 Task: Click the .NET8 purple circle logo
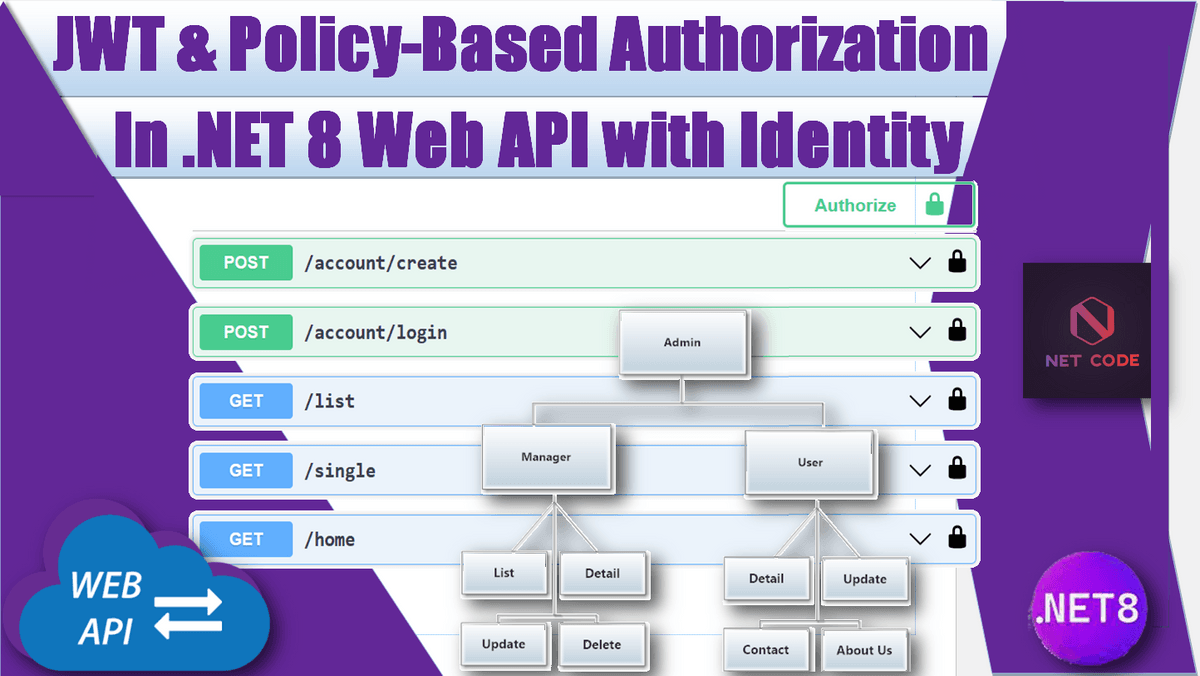click(x=1090, y=609)
